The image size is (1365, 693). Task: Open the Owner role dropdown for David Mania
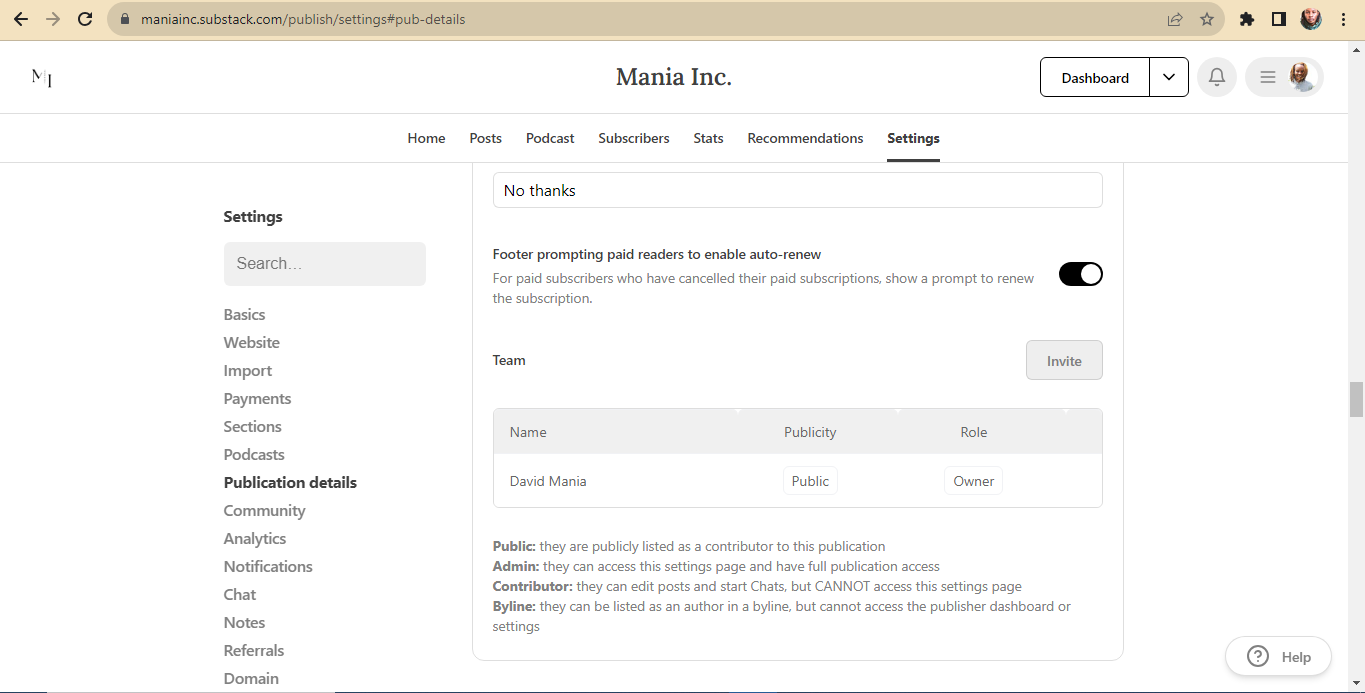pos(973,481)
